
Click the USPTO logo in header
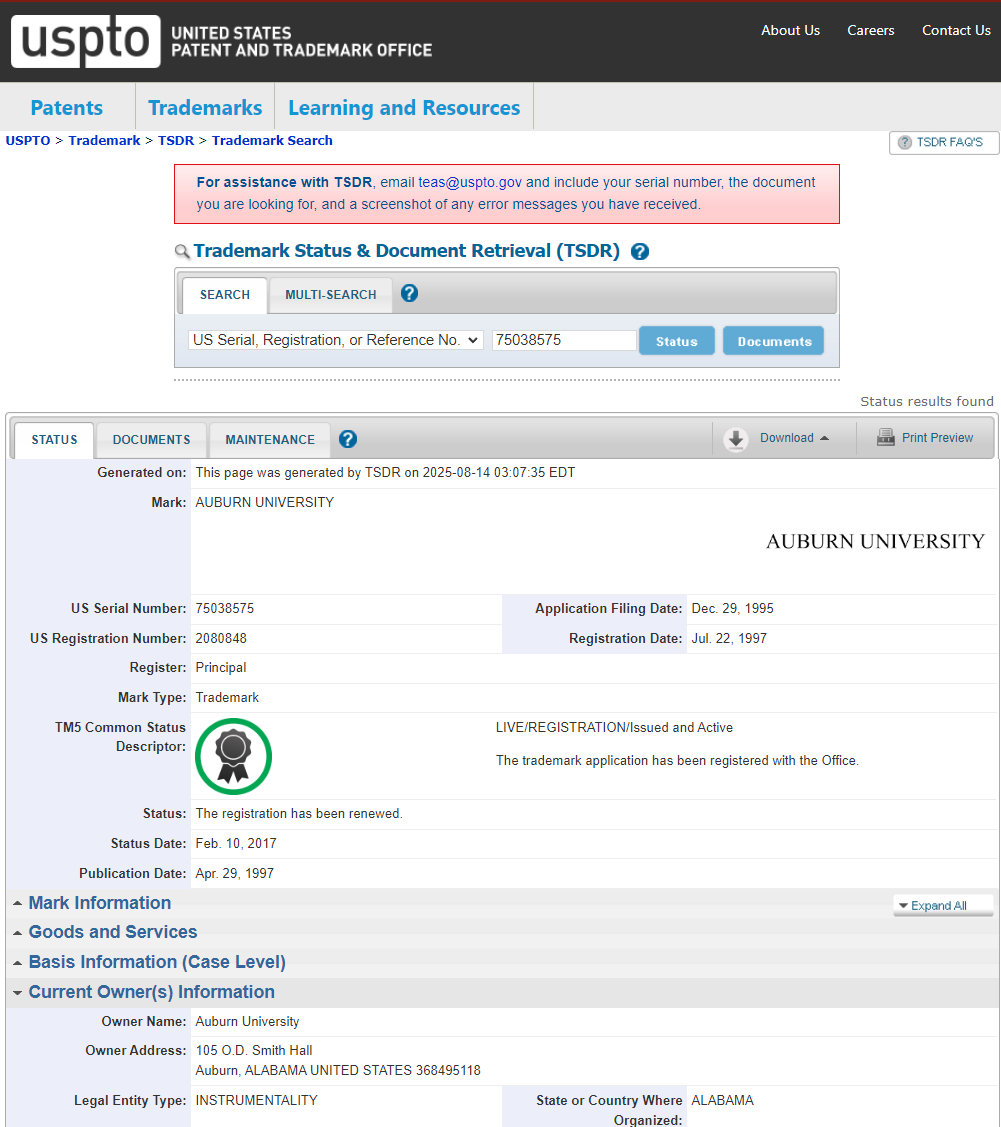[86, 41]
